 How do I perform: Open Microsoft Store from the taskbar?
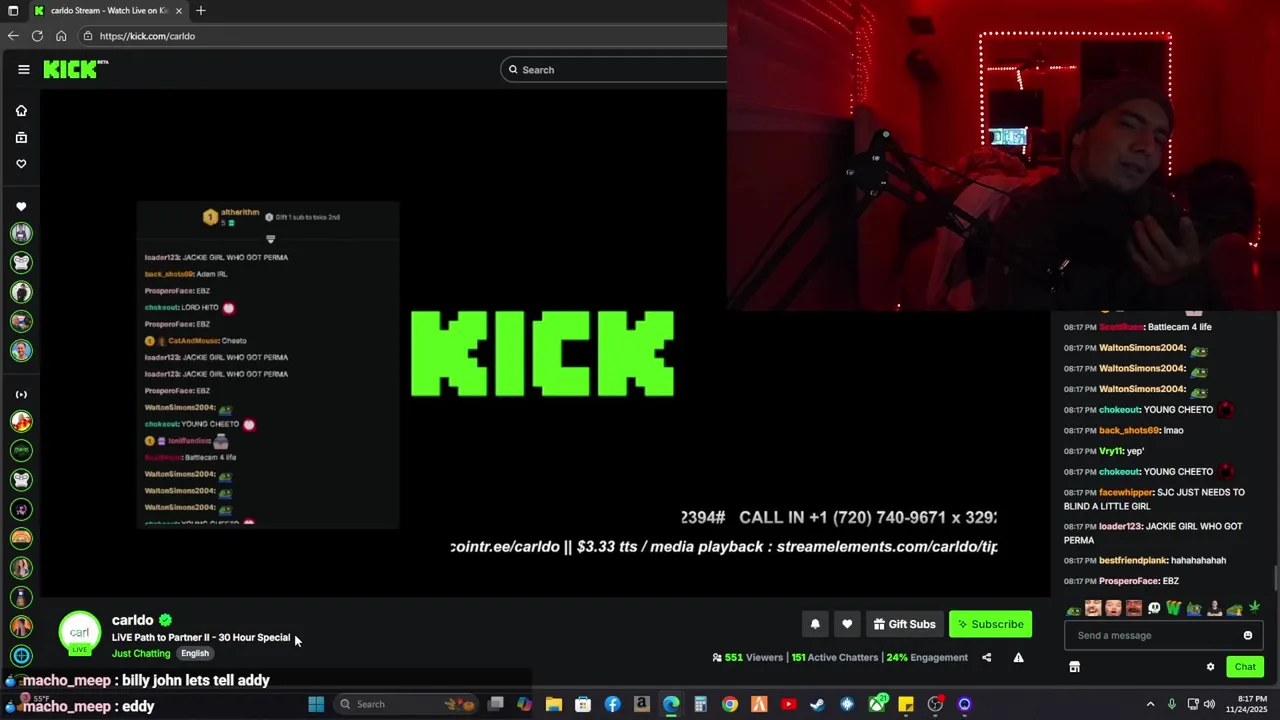pos(583,704)
